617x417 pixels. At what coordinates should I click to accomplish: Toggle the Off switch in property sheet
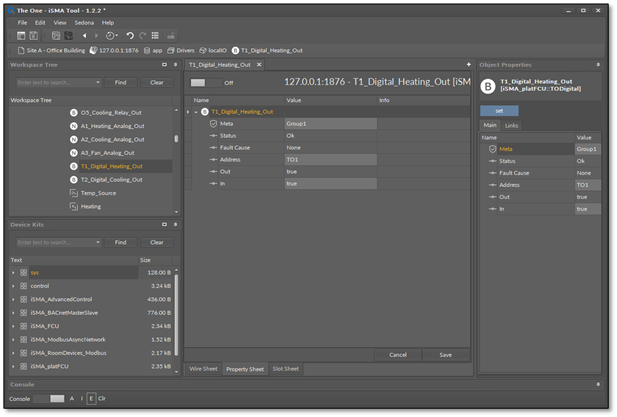204,83
